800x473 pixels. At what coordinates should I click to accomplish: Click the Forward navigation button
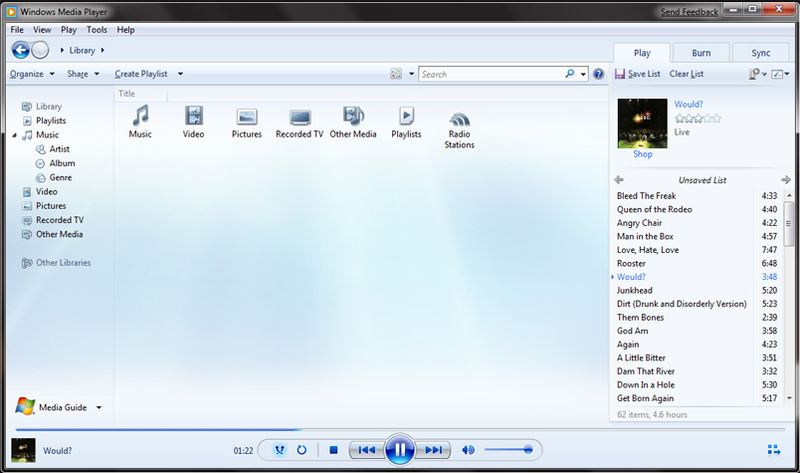[40, 50]
